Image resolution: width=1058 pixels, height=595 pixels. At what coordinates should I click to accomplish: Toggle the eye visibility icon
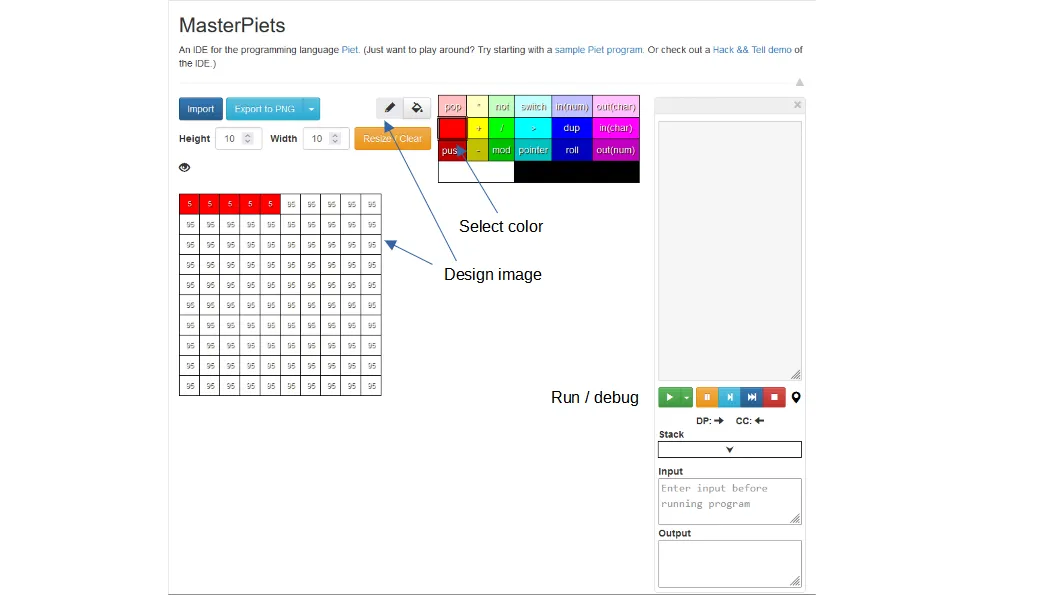(184, 167)
